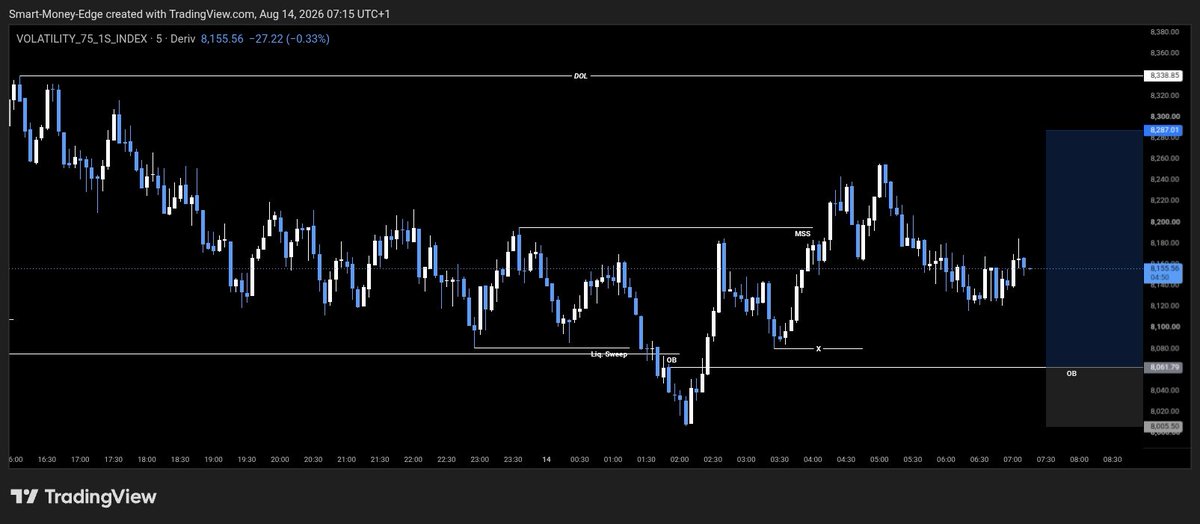Click the 19:30 time axis label
Screen dimensions: 1200x524
246,459
